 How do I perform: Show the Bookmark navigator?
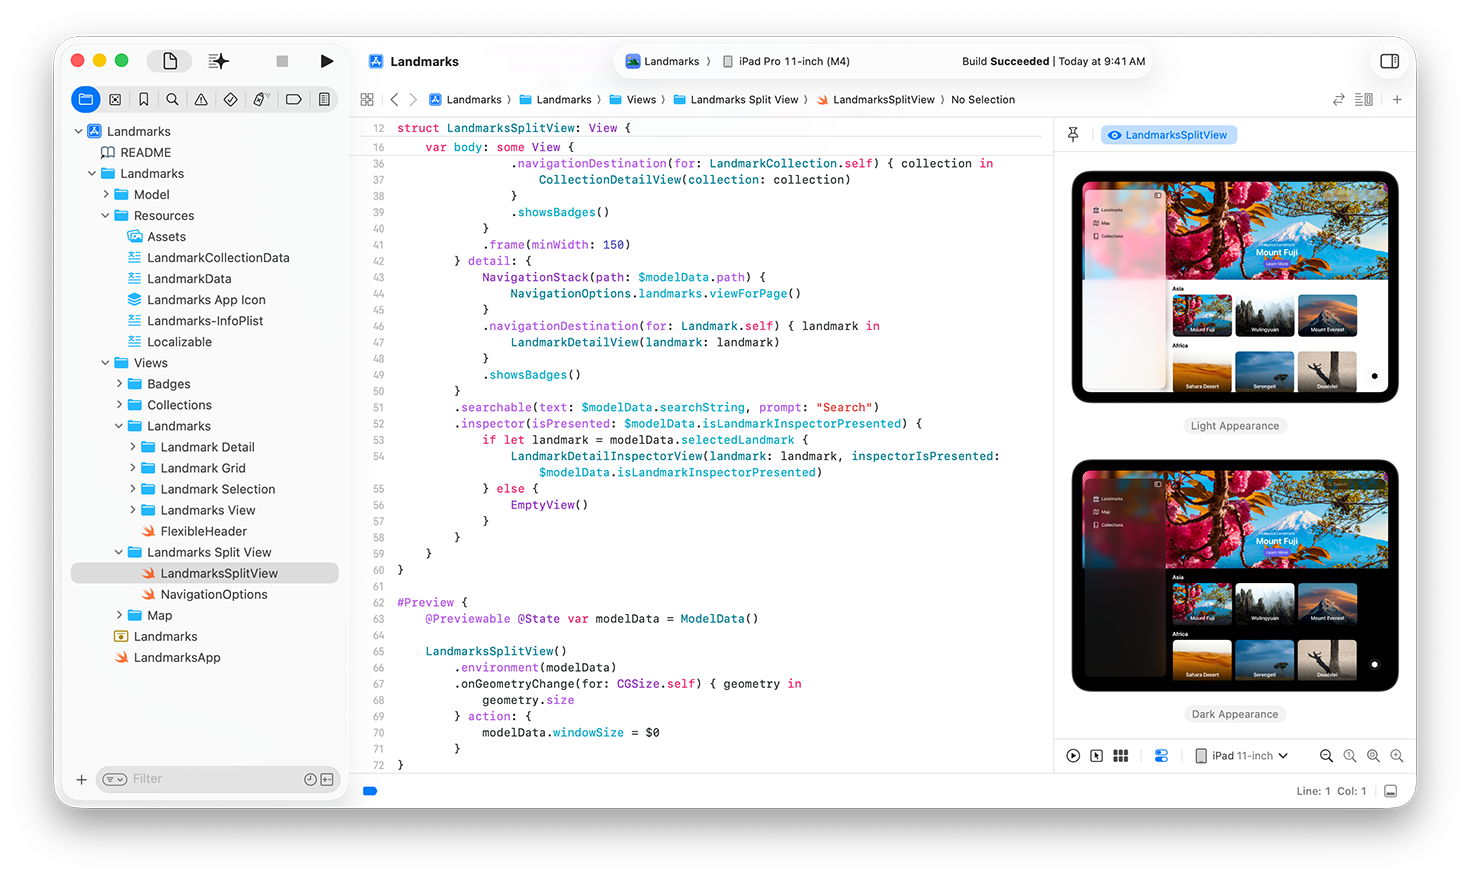(x=144, y=100)
